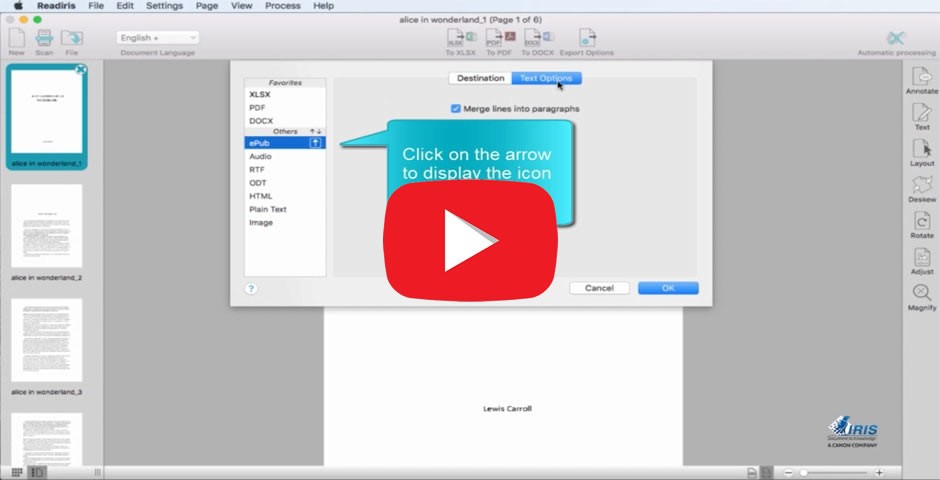The height and width of the screenshot is (480, 940).
Task: Start Automatic processing
Action: tap(896, 38)
